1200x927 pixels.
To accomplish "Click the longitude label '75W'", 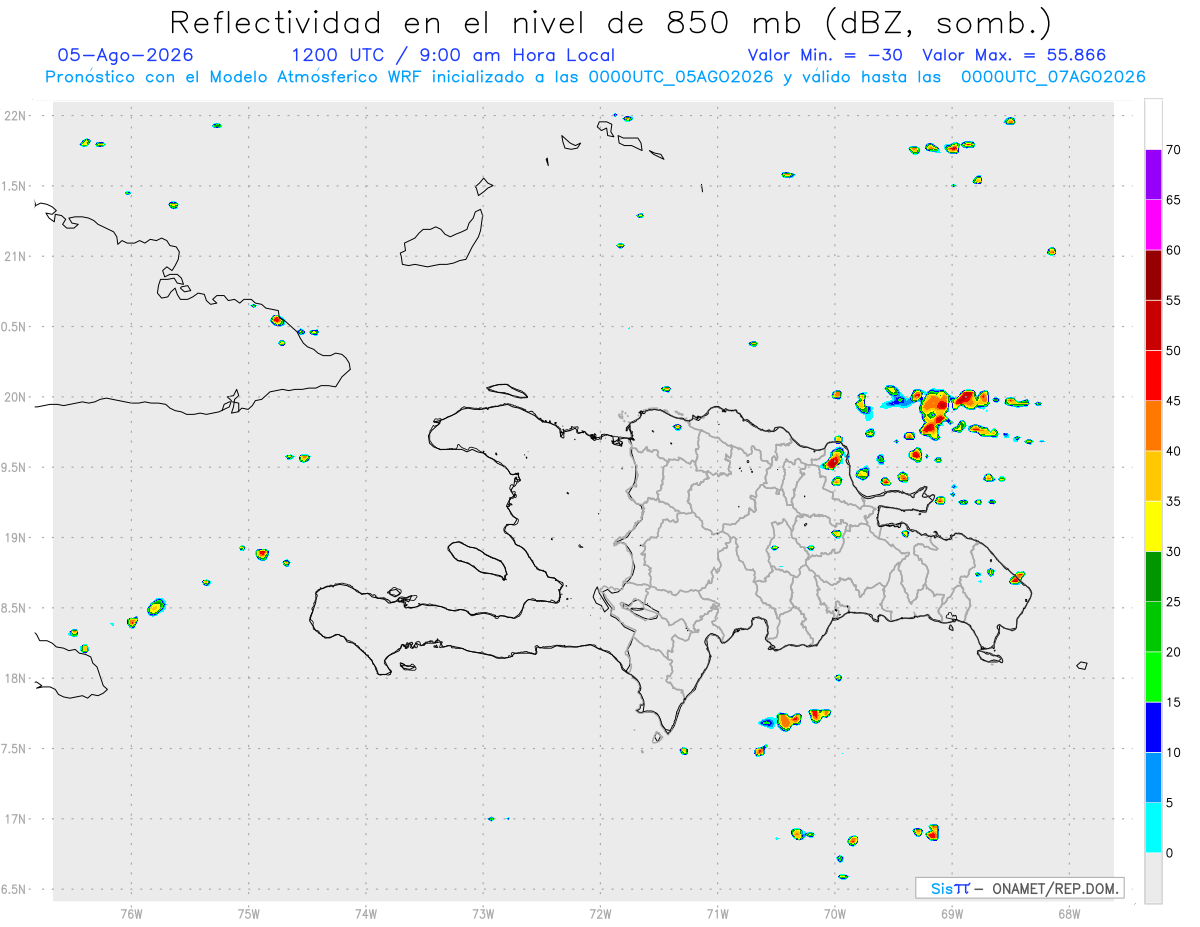I will (x=248, y=913).
